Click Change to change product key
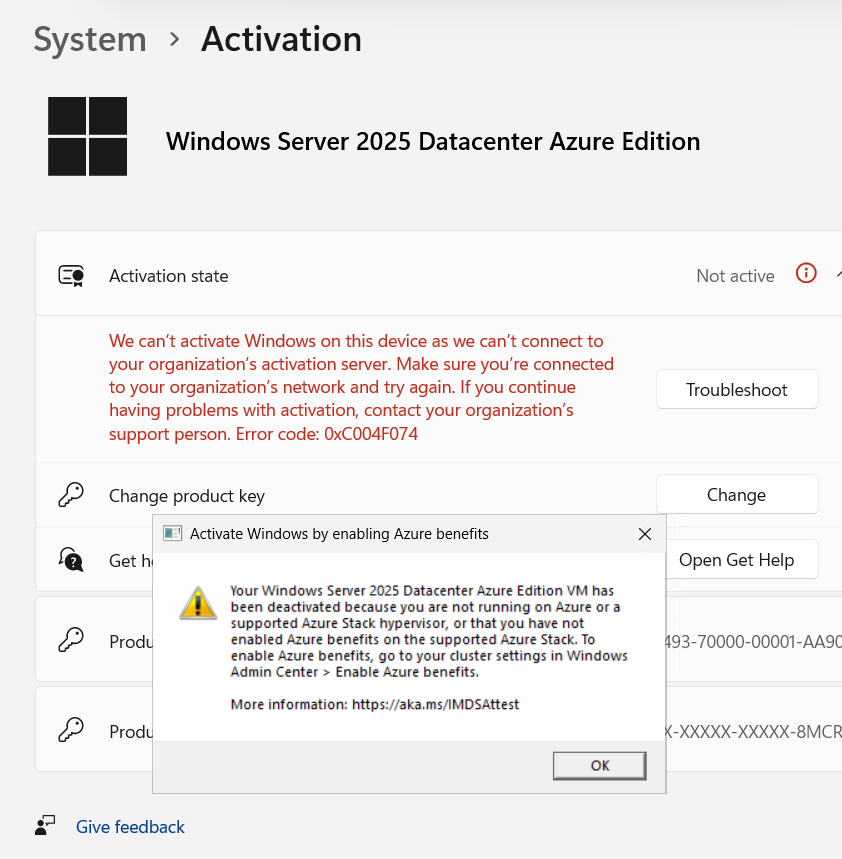The width and height of the screenshot is (842, 859). tap(737, 495)
